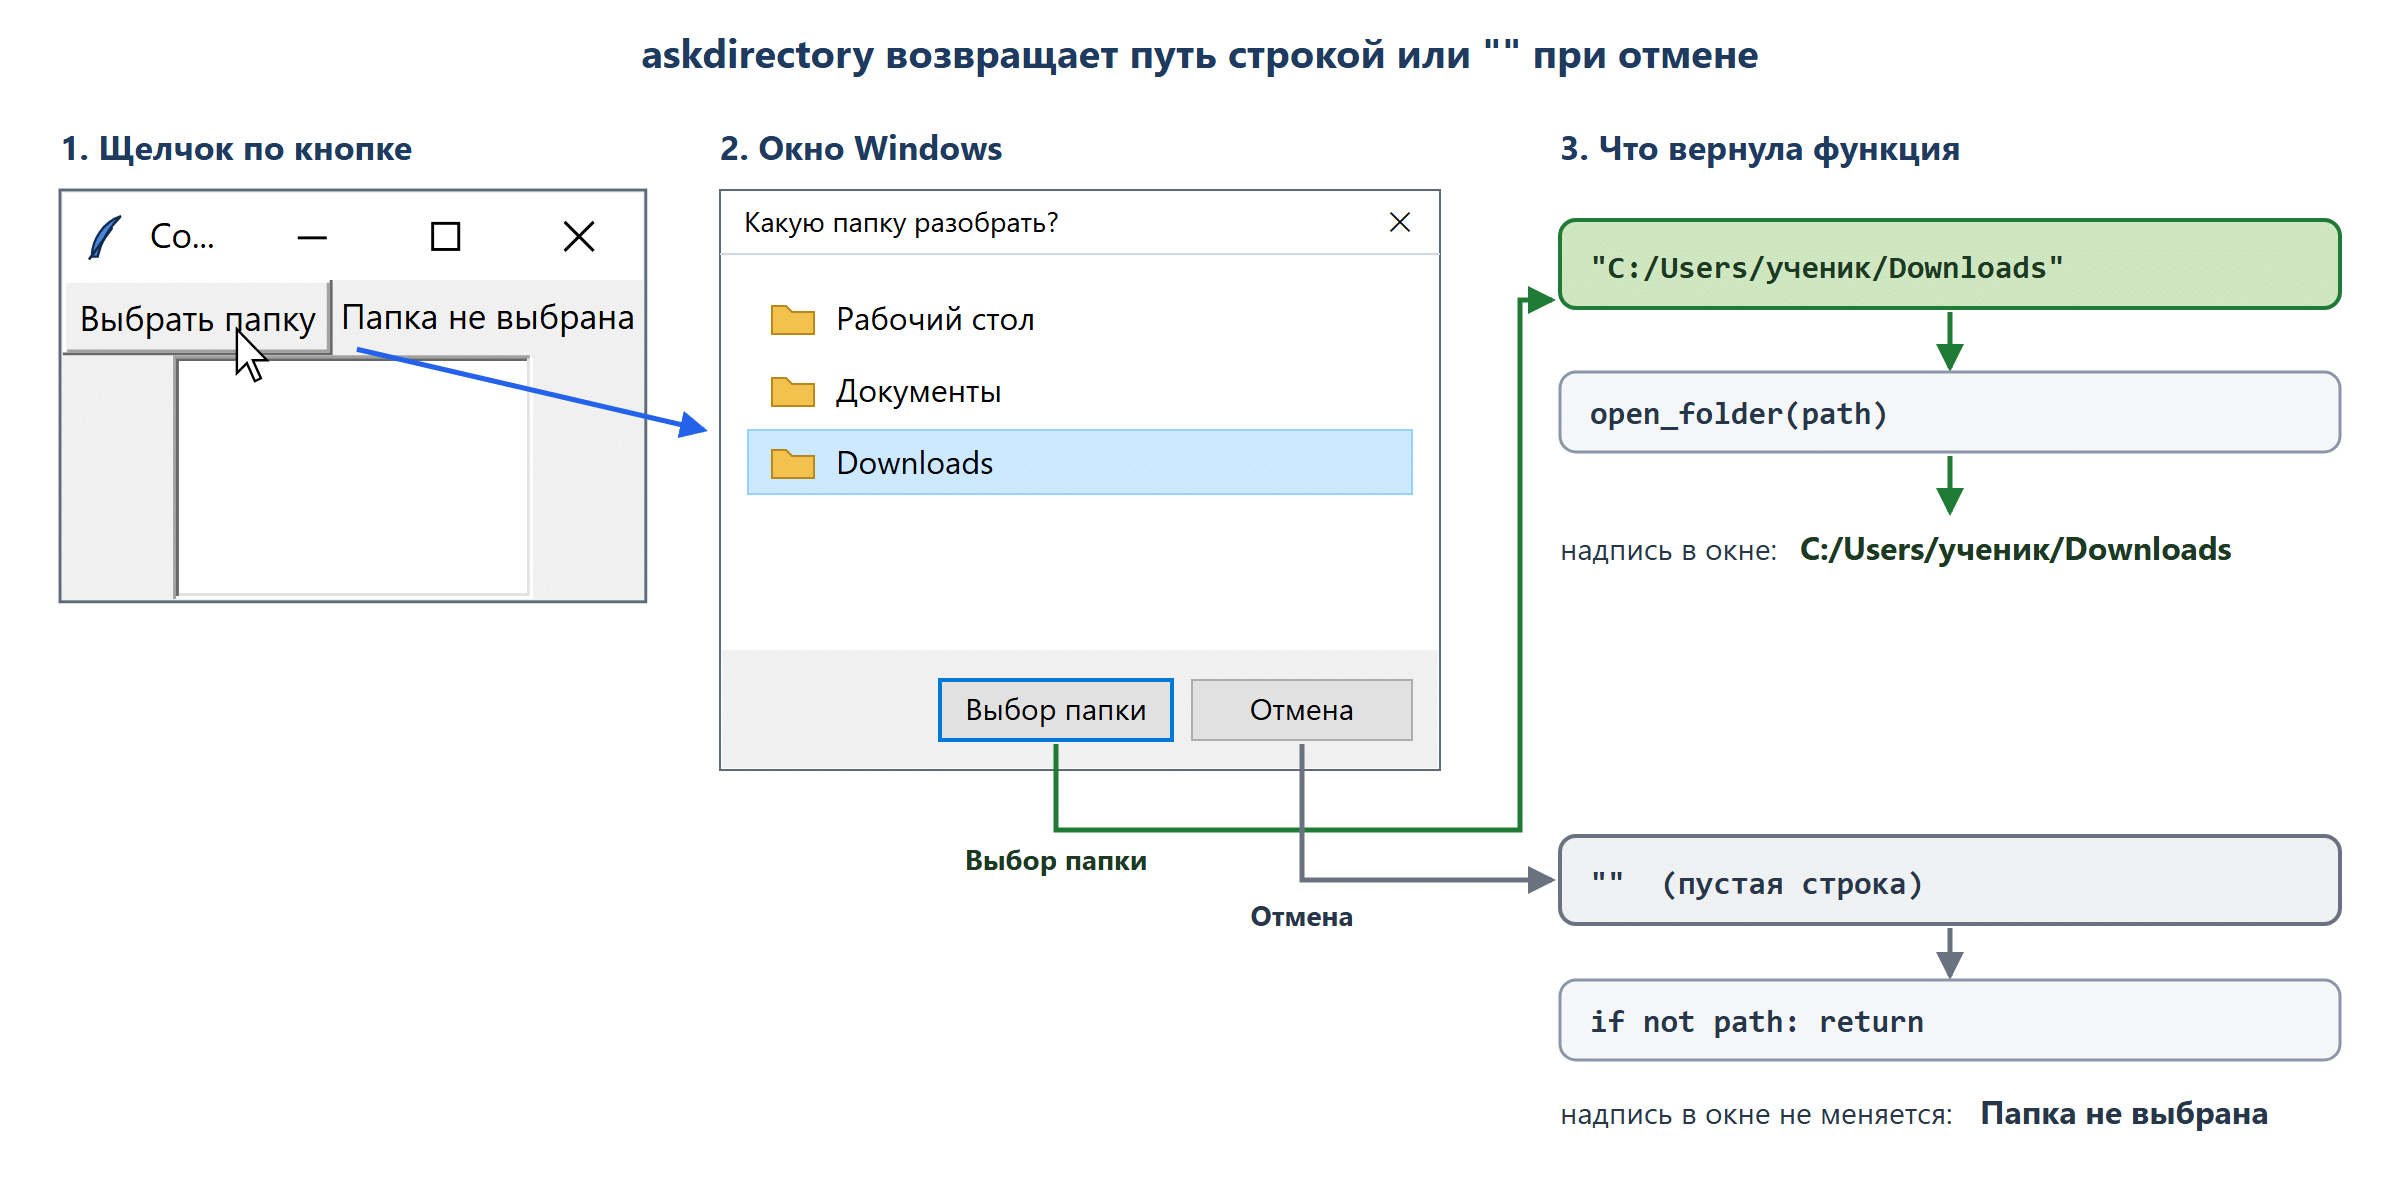Click the white text area in small window
The width and height of the screenshot is (2400, 1200).
click(x=353, y=477)
